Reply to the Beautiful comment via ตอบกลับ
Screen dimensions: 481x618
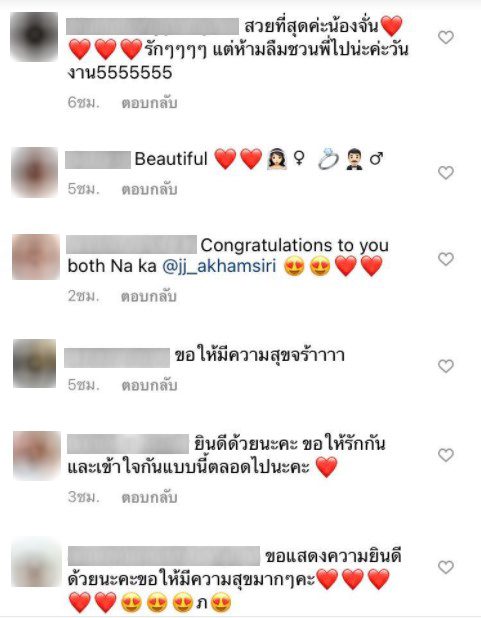click(x=149, y=189)
